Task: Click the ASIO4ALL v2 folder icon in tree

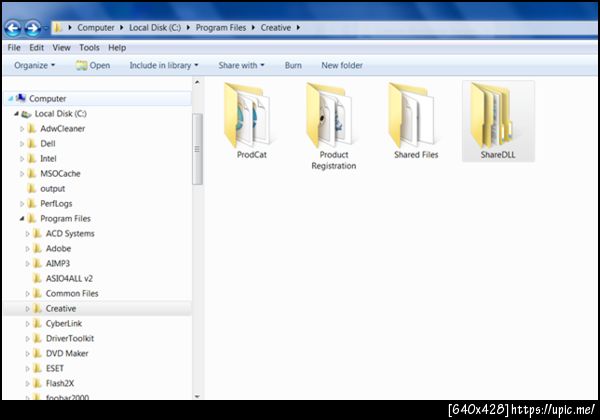Action: pyautogui.click(x=38, y=278)
